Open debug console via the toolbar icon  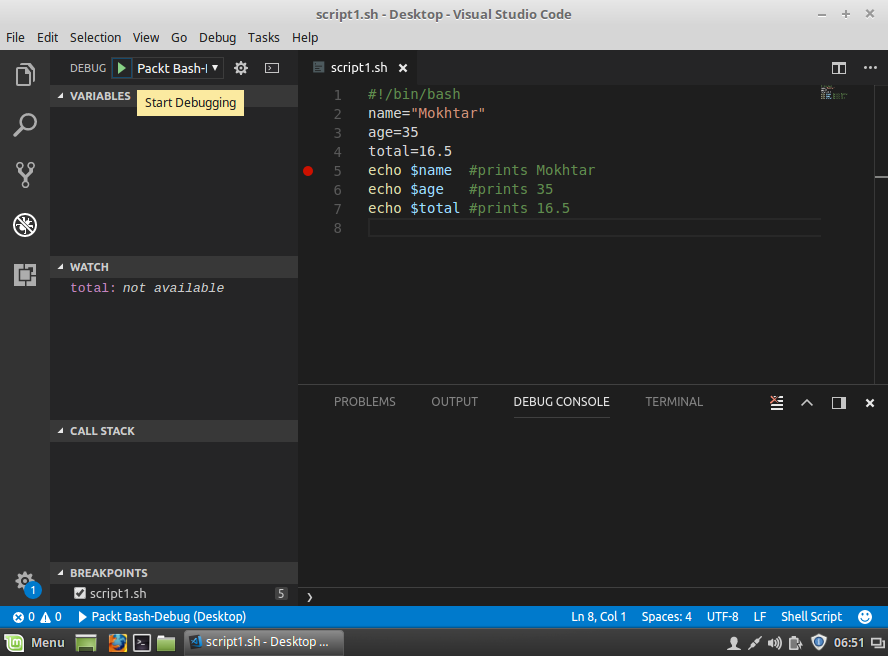272,68
